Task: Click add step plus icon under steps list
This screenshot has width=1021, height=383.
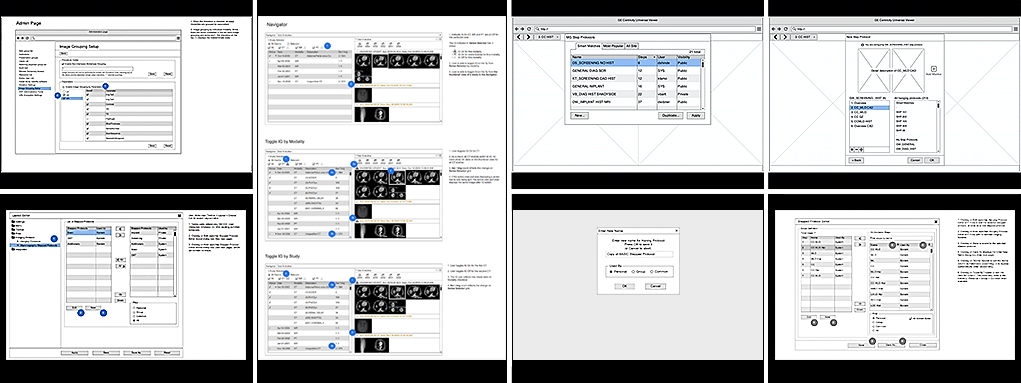Action: pos(852,149)
